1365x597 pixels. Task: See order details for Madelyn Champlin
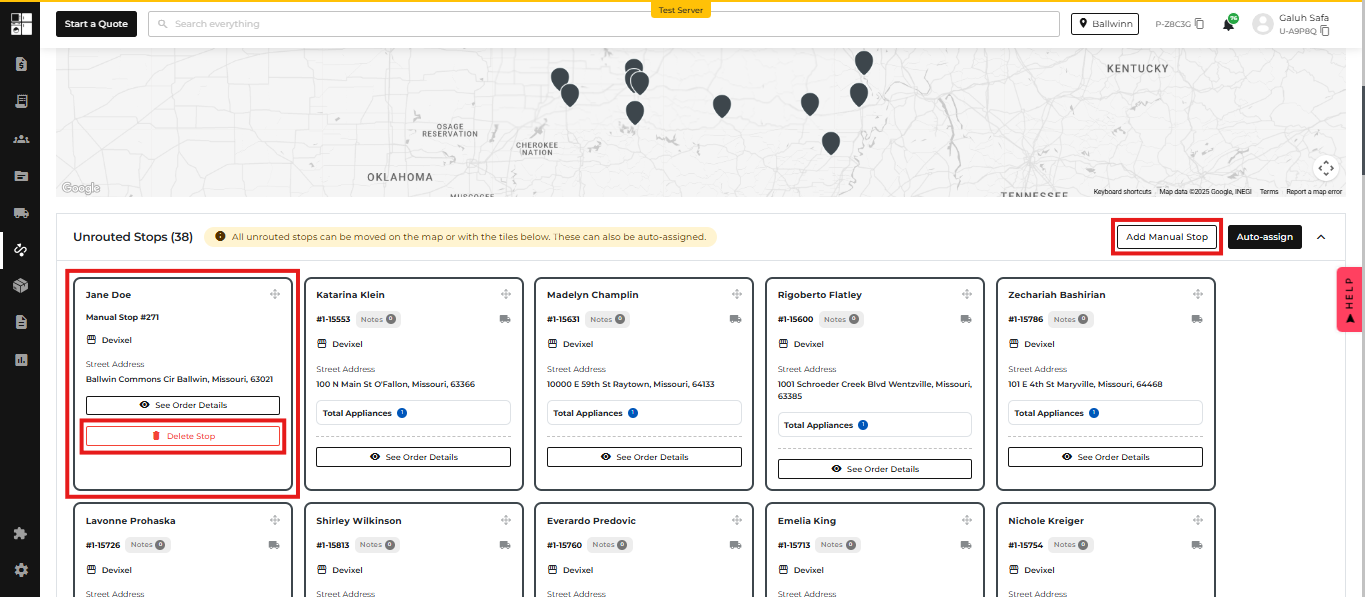click(x=644, y=457)
